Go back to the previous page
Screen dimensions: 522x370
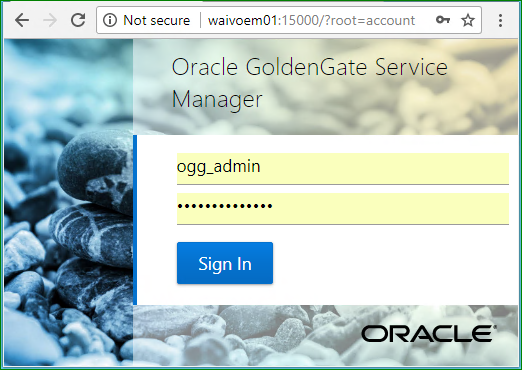point(22,20)
